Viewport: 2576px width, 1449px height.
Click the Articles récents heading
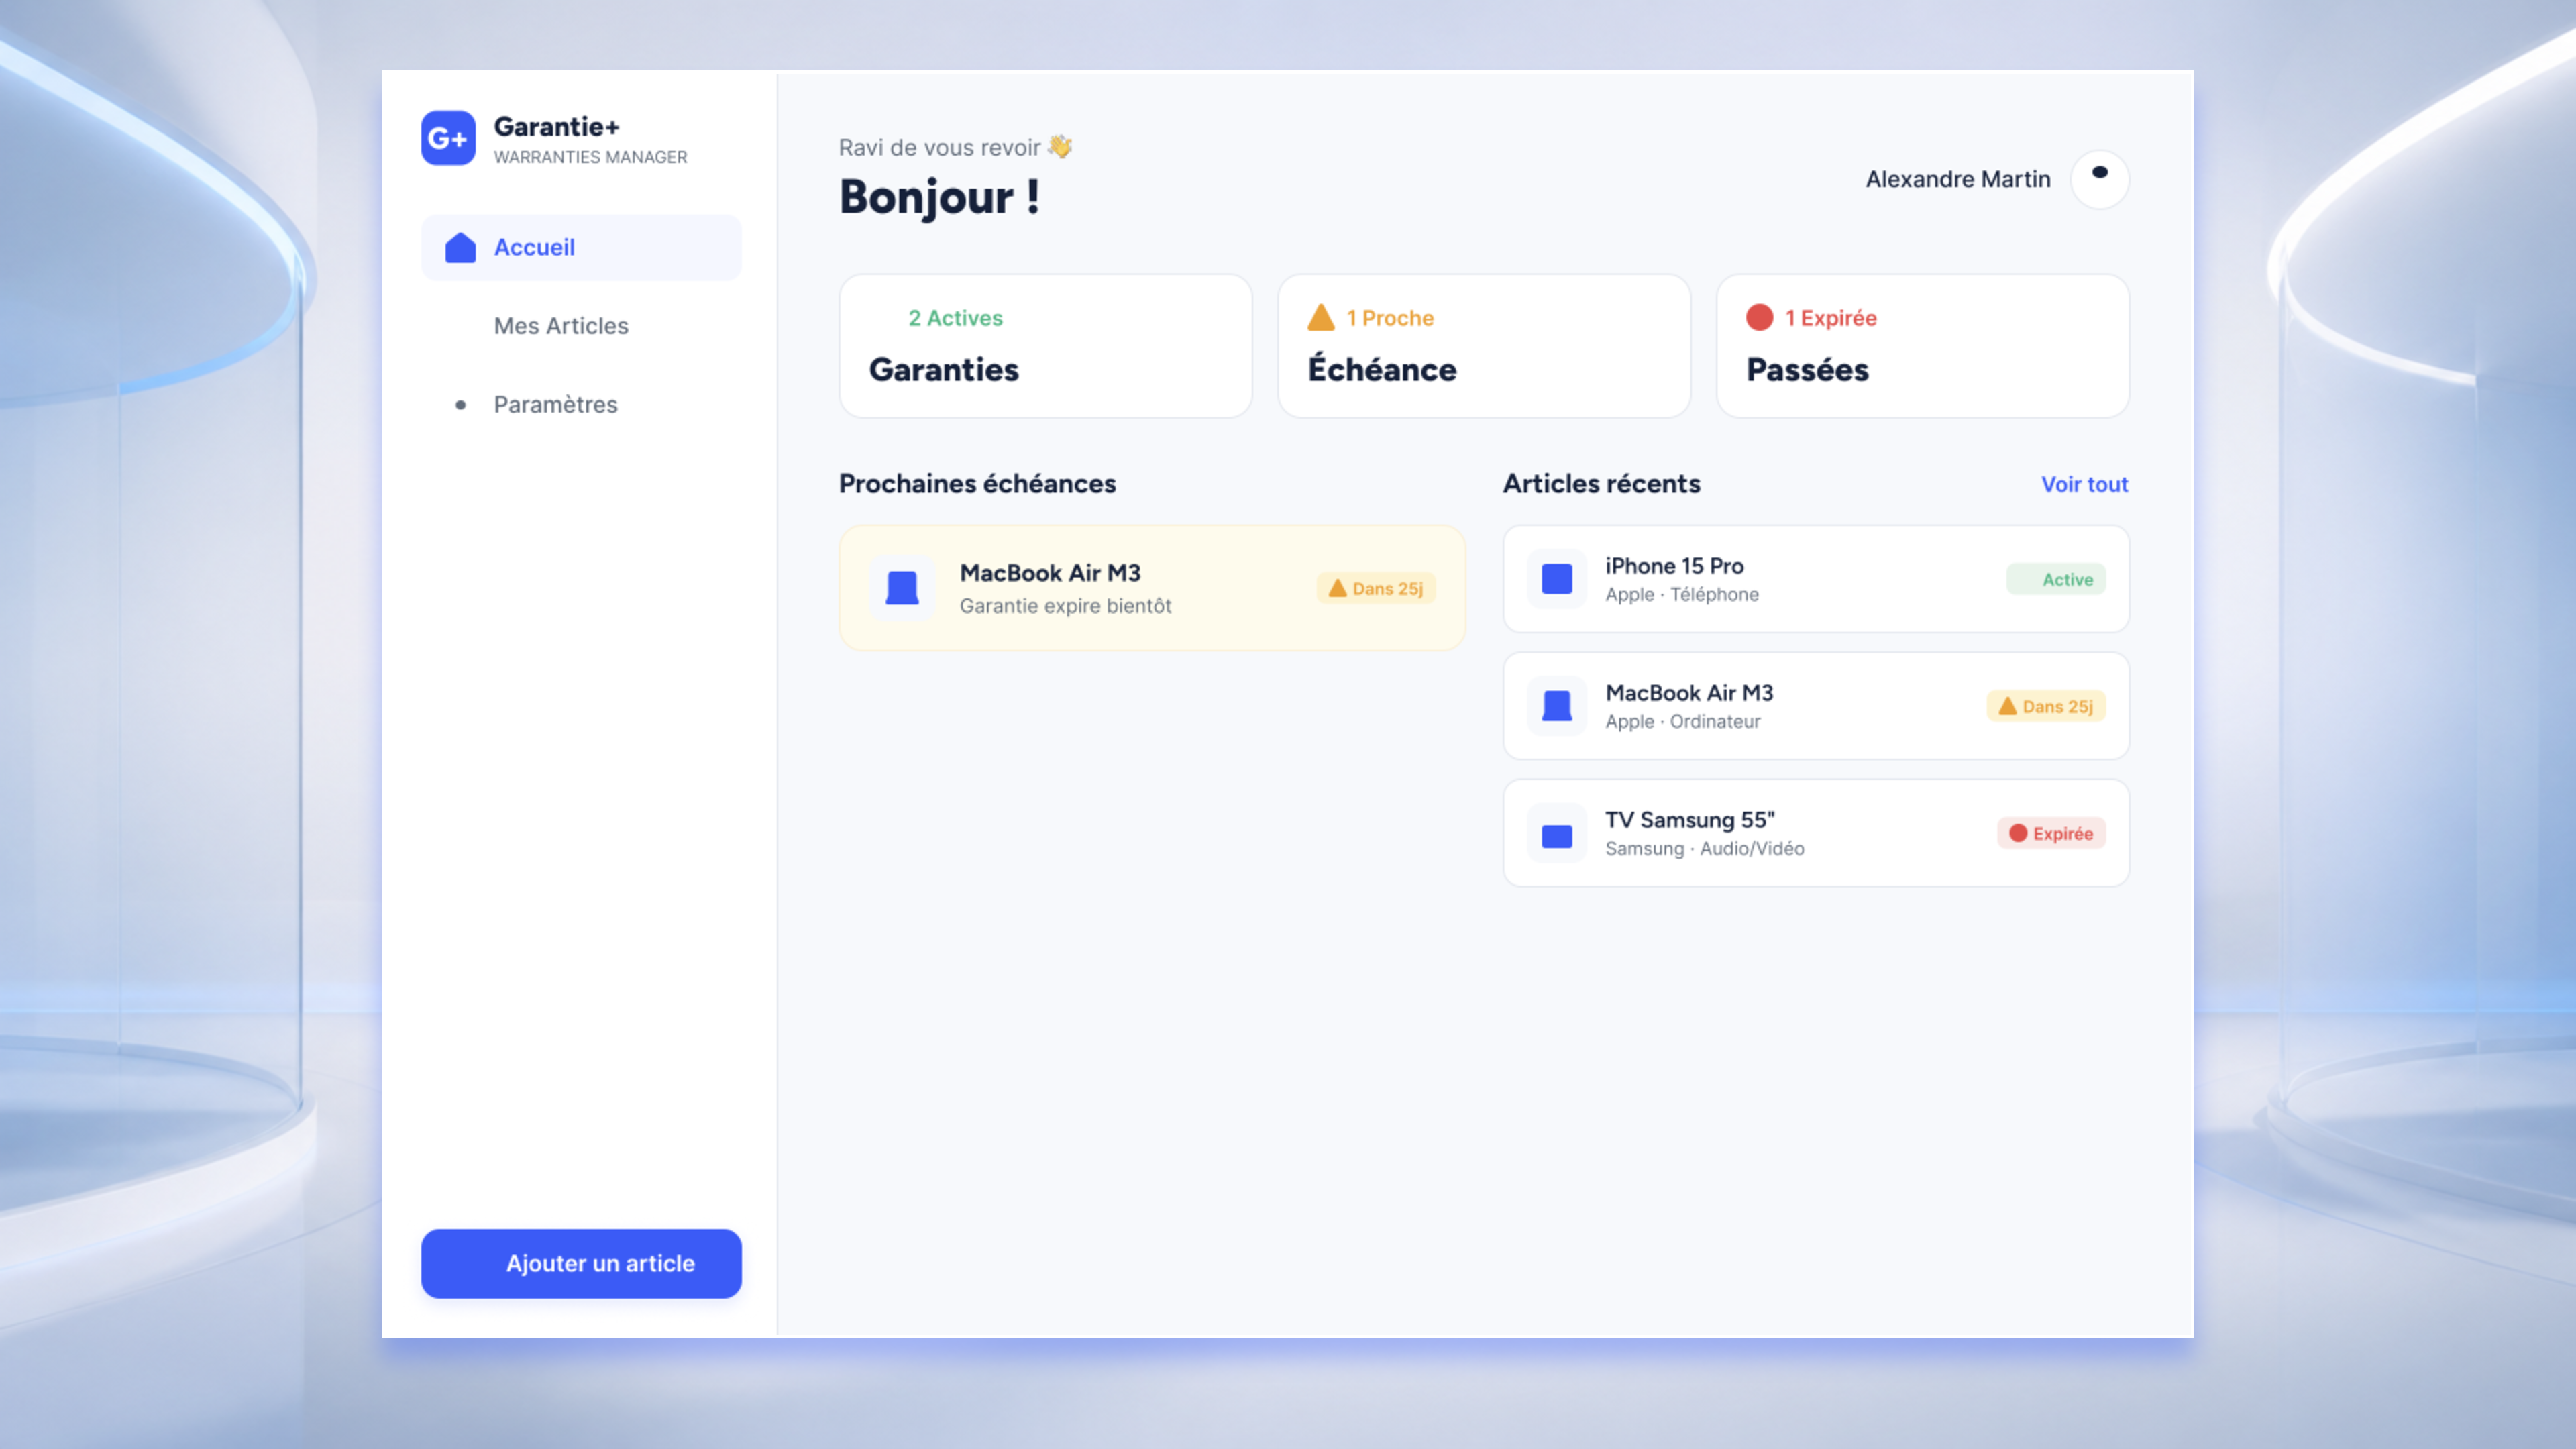pyautogui.click(x=1601, y=484)
